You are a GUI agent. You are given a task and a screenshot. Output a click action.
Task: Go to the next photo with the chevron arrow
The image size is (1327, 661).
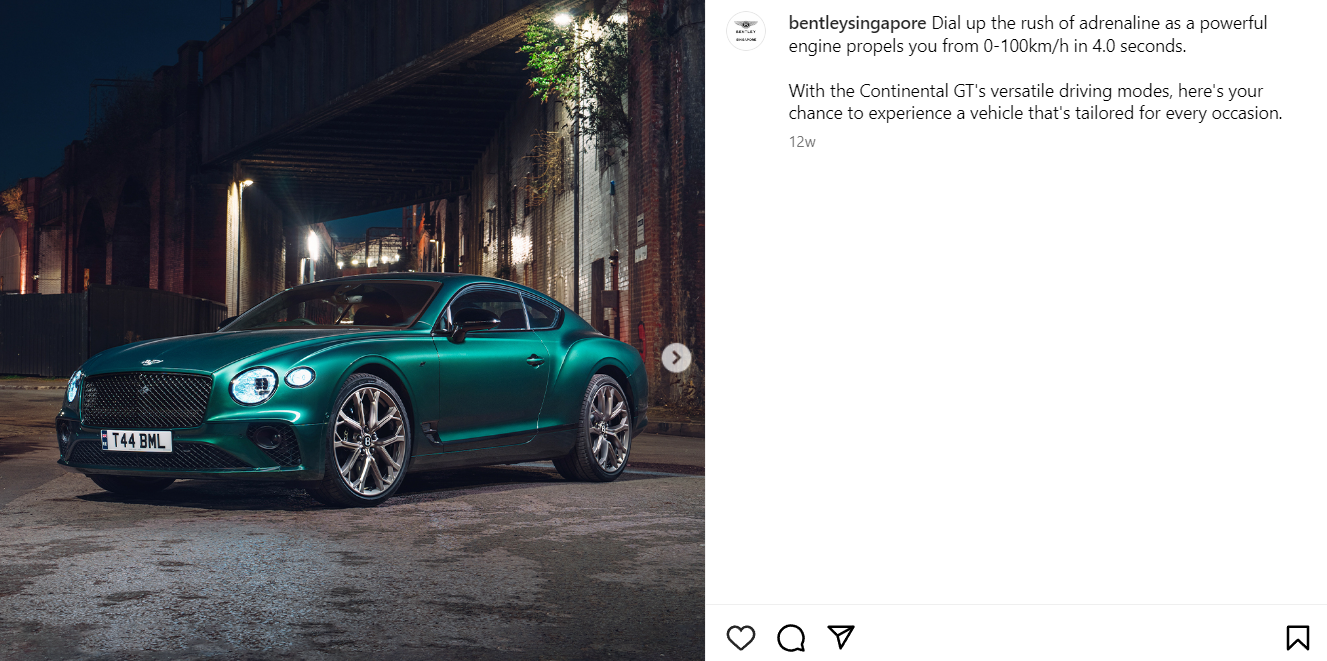pyautogui.click(x=676, y=357)
